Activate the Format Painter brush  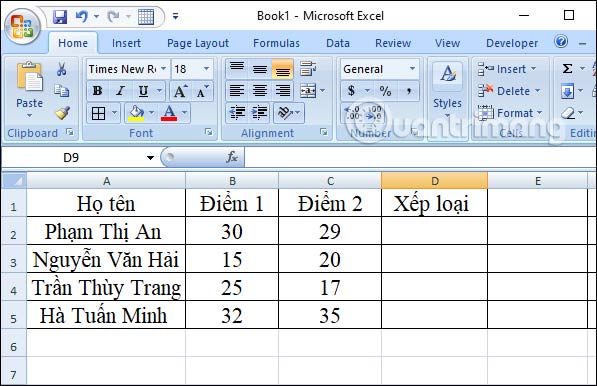(62, 113)
